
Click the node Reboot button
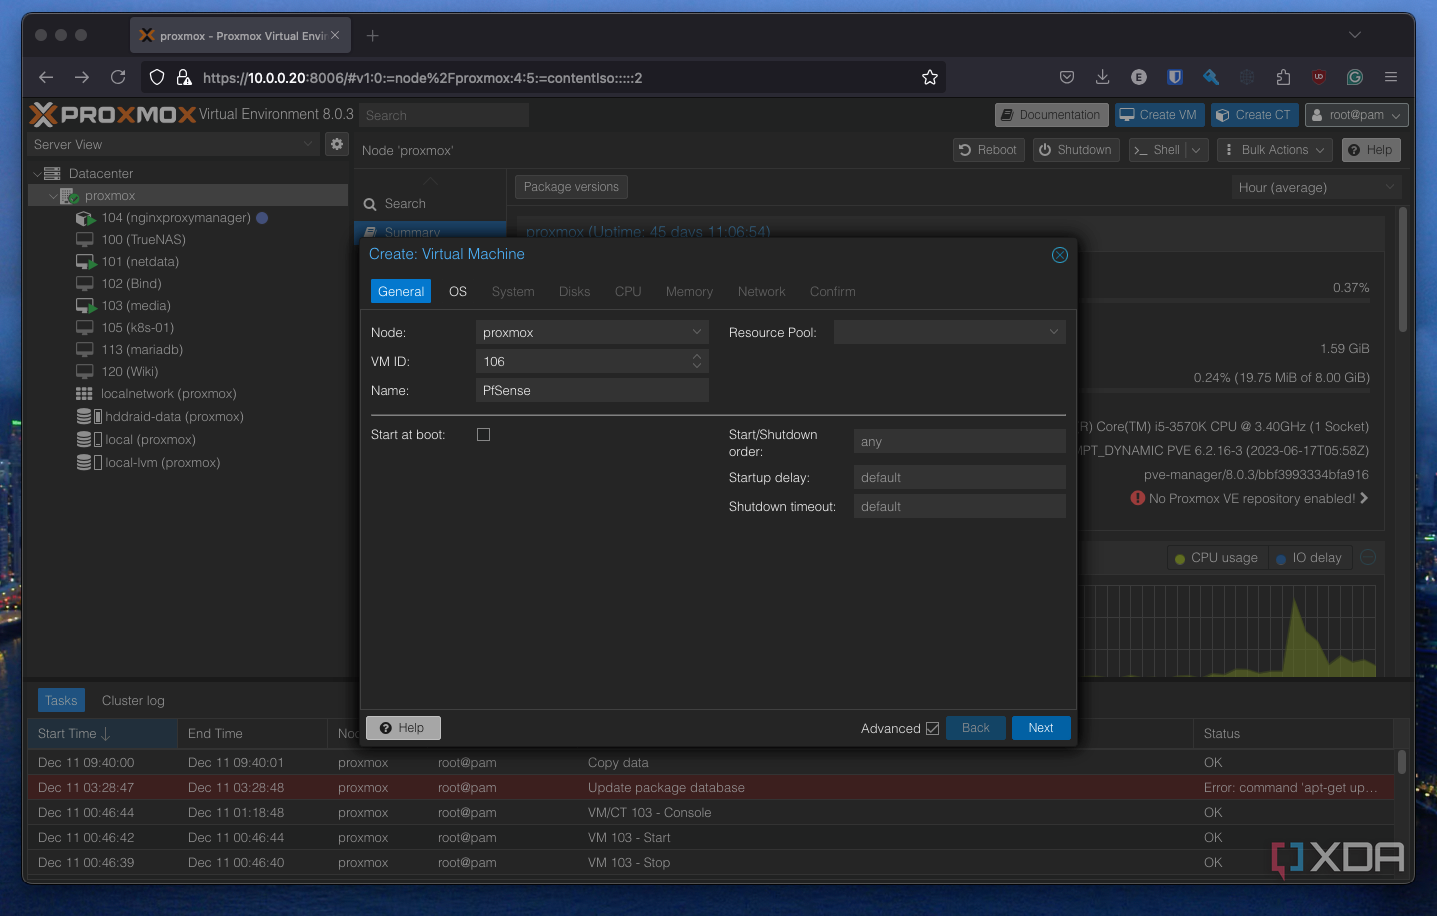point(988,150)
